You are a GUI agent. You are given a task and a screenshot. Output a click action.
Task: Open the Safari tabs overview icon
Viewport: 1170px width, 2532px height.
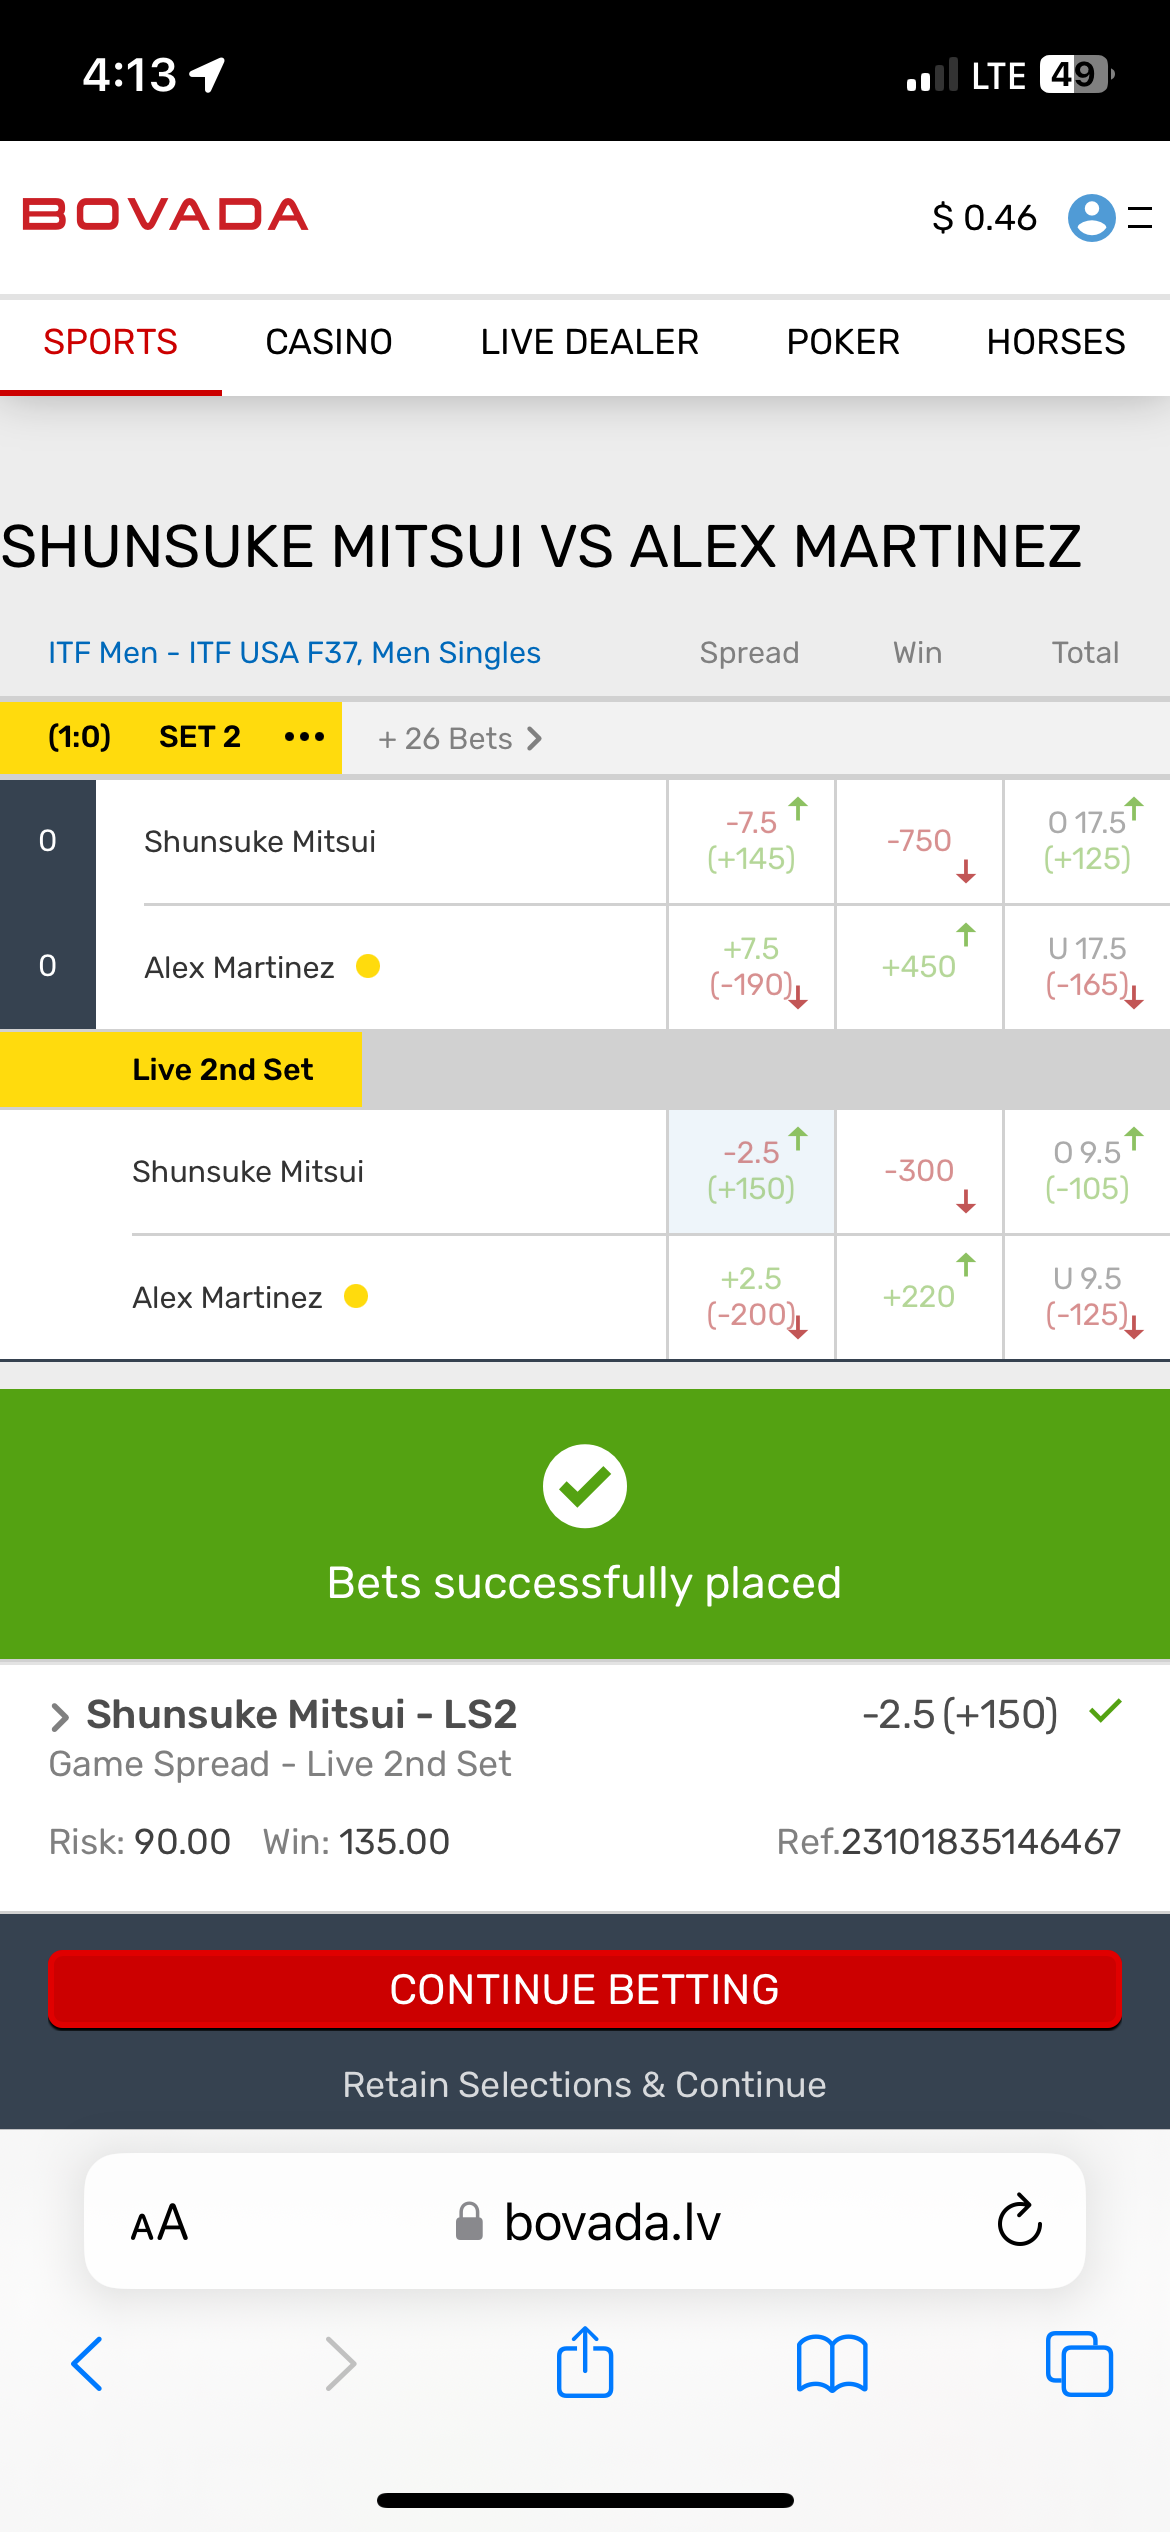[x=1078, y=2364]
